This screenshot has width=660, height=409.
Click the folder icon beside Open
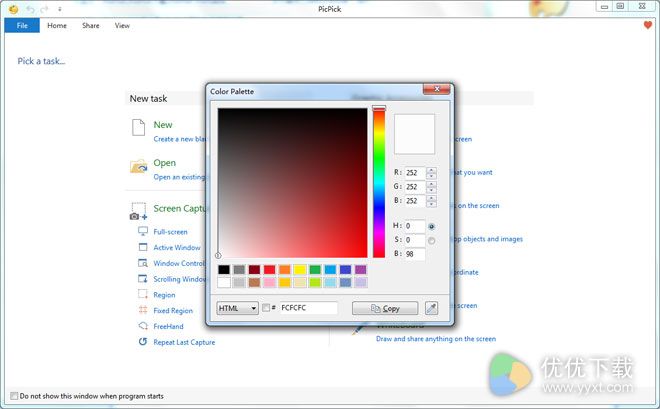tap(139, 167)
